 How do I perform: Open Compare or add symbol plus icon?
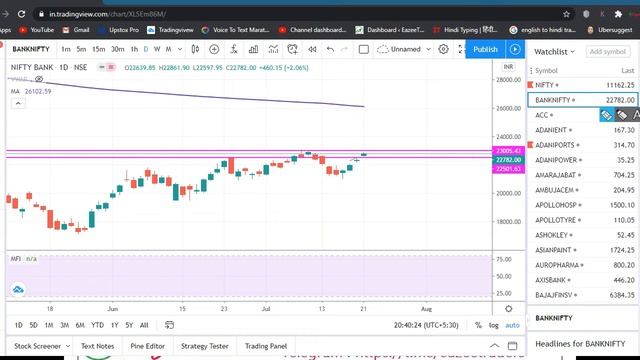point(214,49)
